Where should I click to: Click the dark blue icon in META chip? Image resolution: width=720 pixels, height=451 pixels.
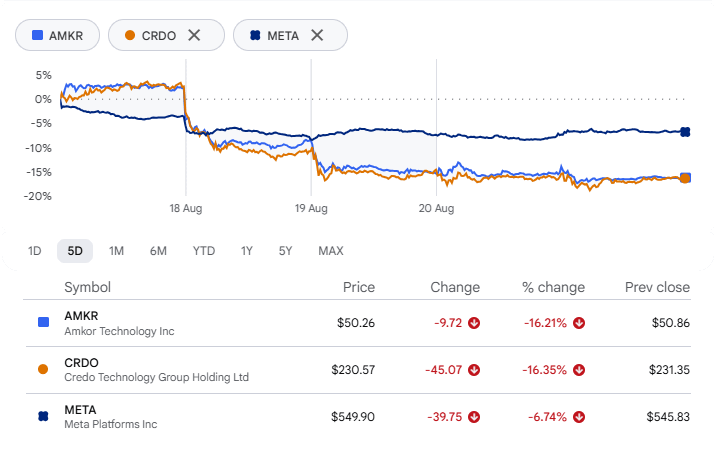[x=255, y=35]
